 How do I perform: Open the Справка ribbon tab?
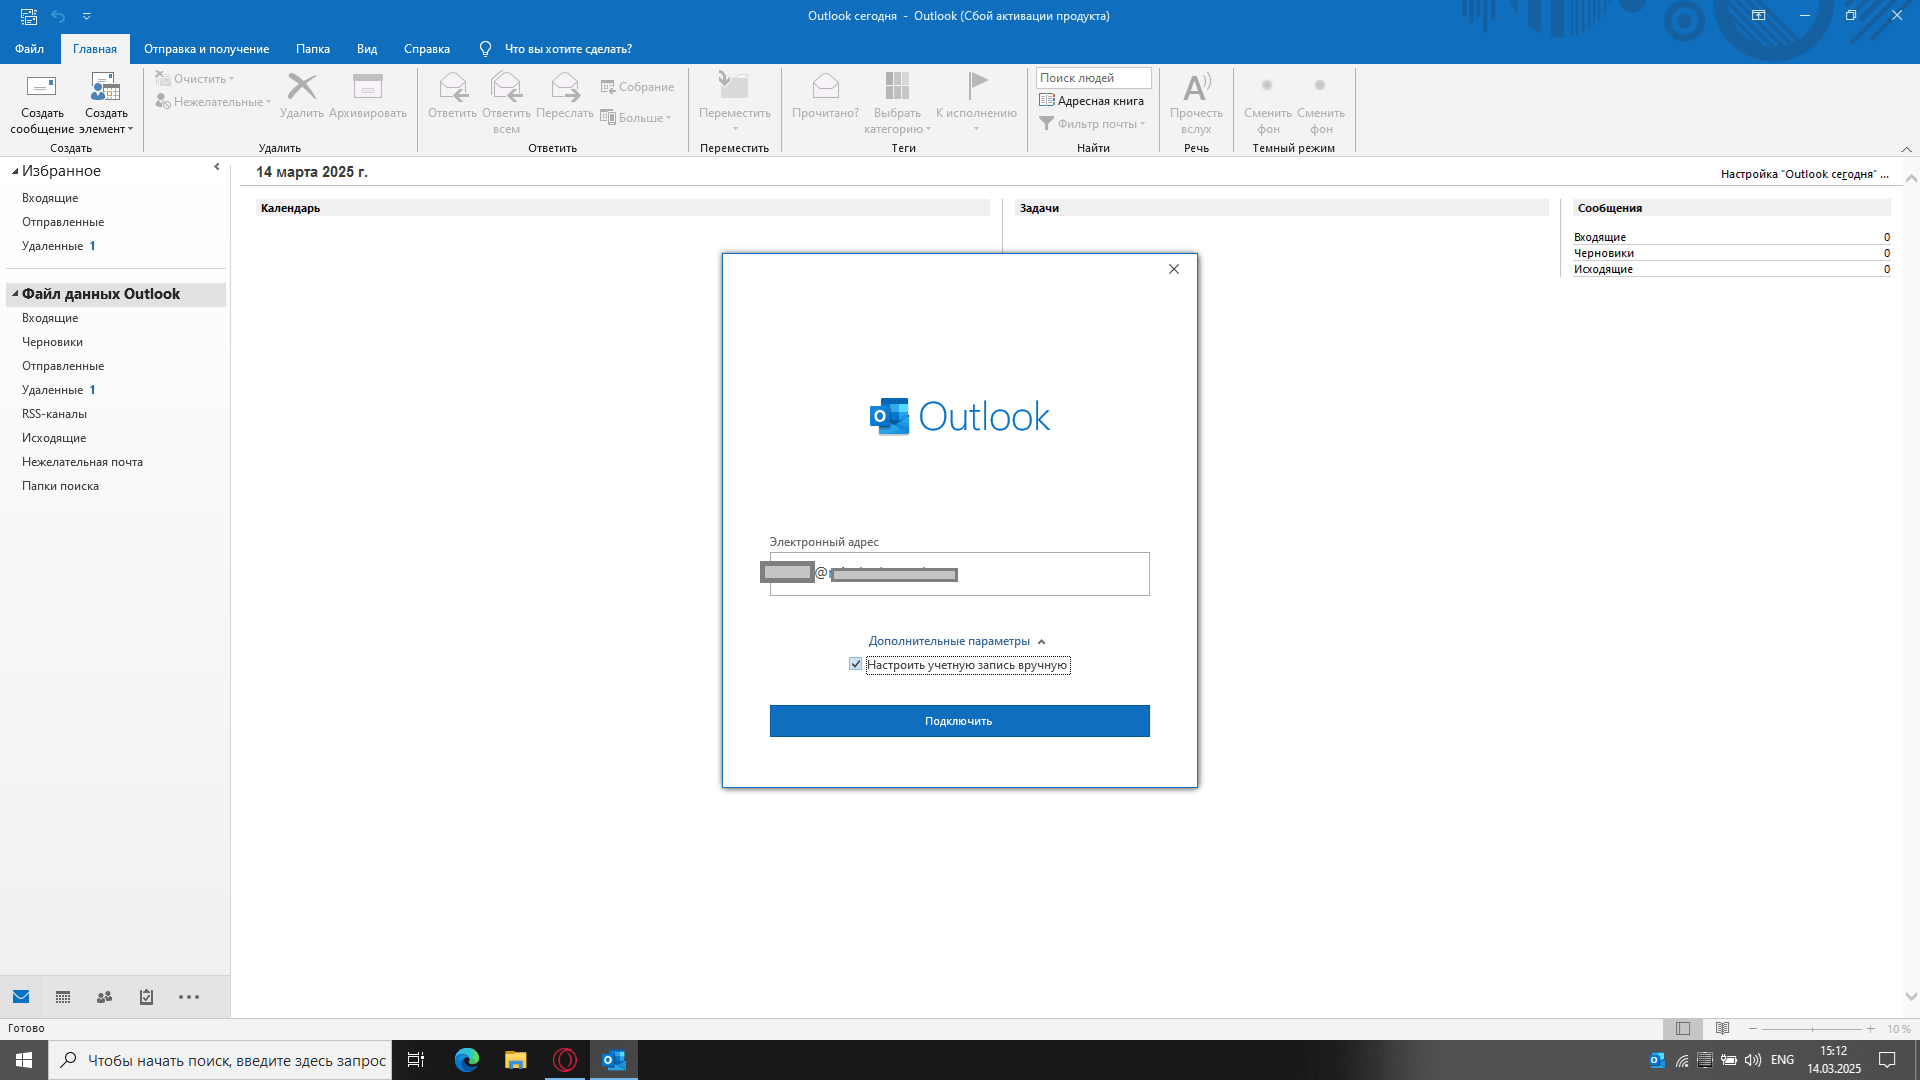point(427,49)
